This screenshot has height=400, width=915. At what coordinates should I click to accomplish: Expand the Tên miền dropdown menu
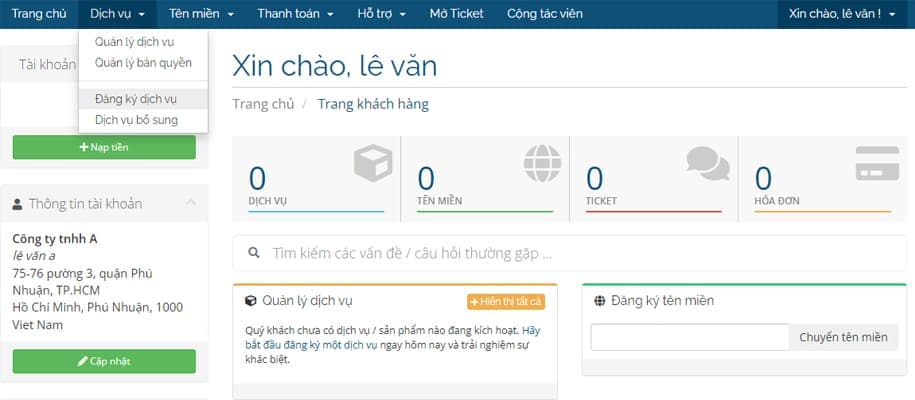point(201,13)
